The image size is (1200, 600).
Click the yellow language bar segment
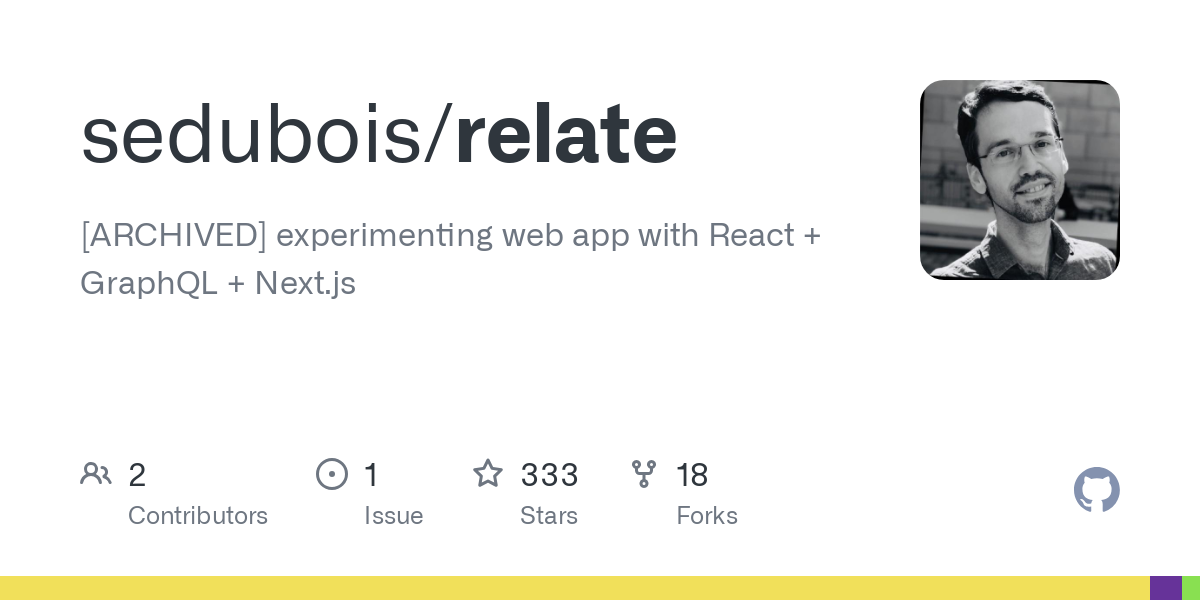pyautogui.click(x=574, y=588)
